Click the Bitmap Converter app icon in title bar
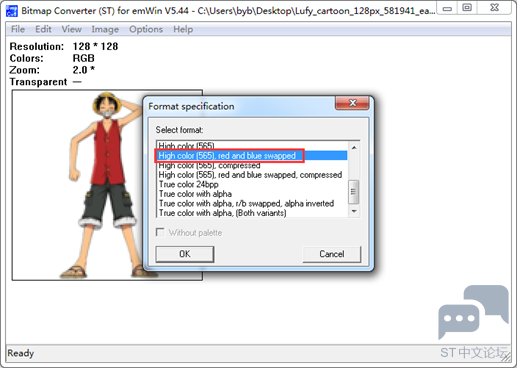This screenshot has width=517, height=368. [12, 11]
